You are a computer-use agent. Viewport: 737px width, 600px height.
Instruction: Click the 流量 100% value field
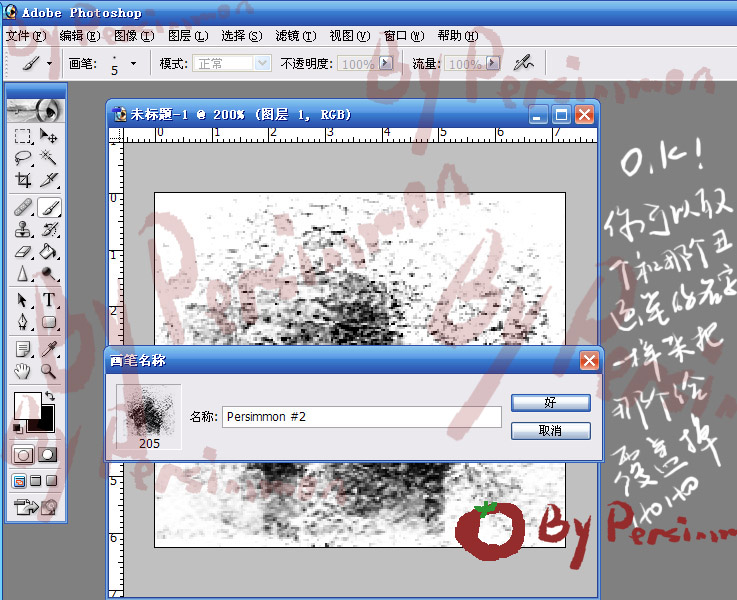[x=465, y=63]
